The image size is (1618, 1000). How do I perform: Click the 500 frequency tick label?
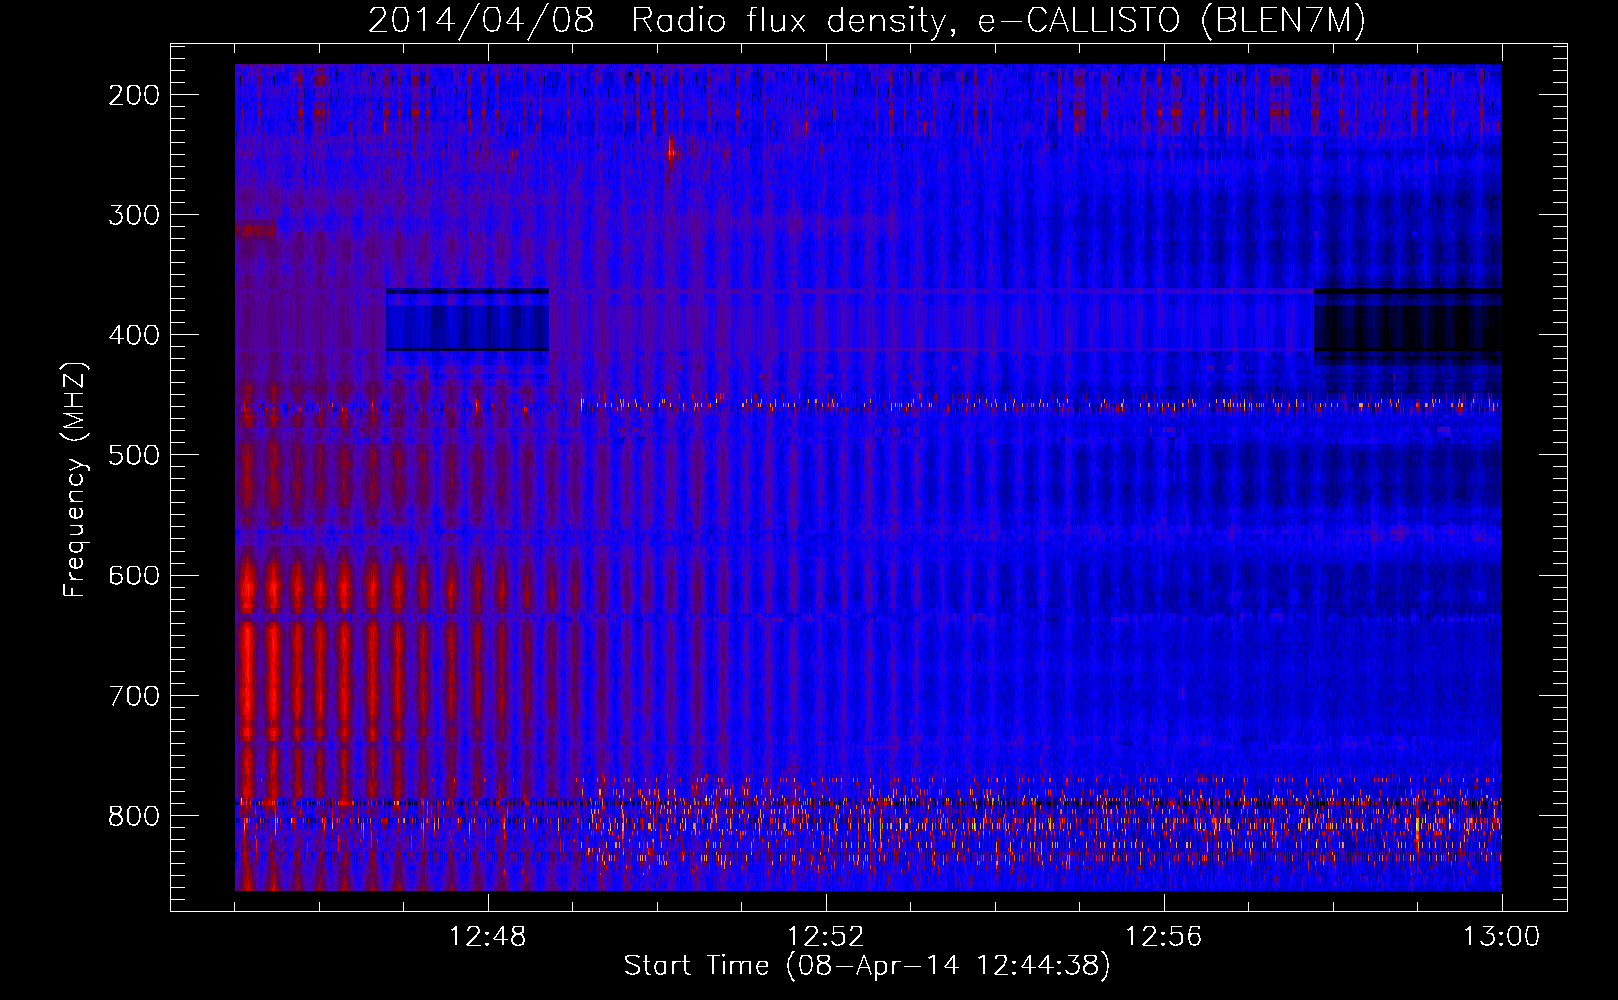[x=133, y=455]
